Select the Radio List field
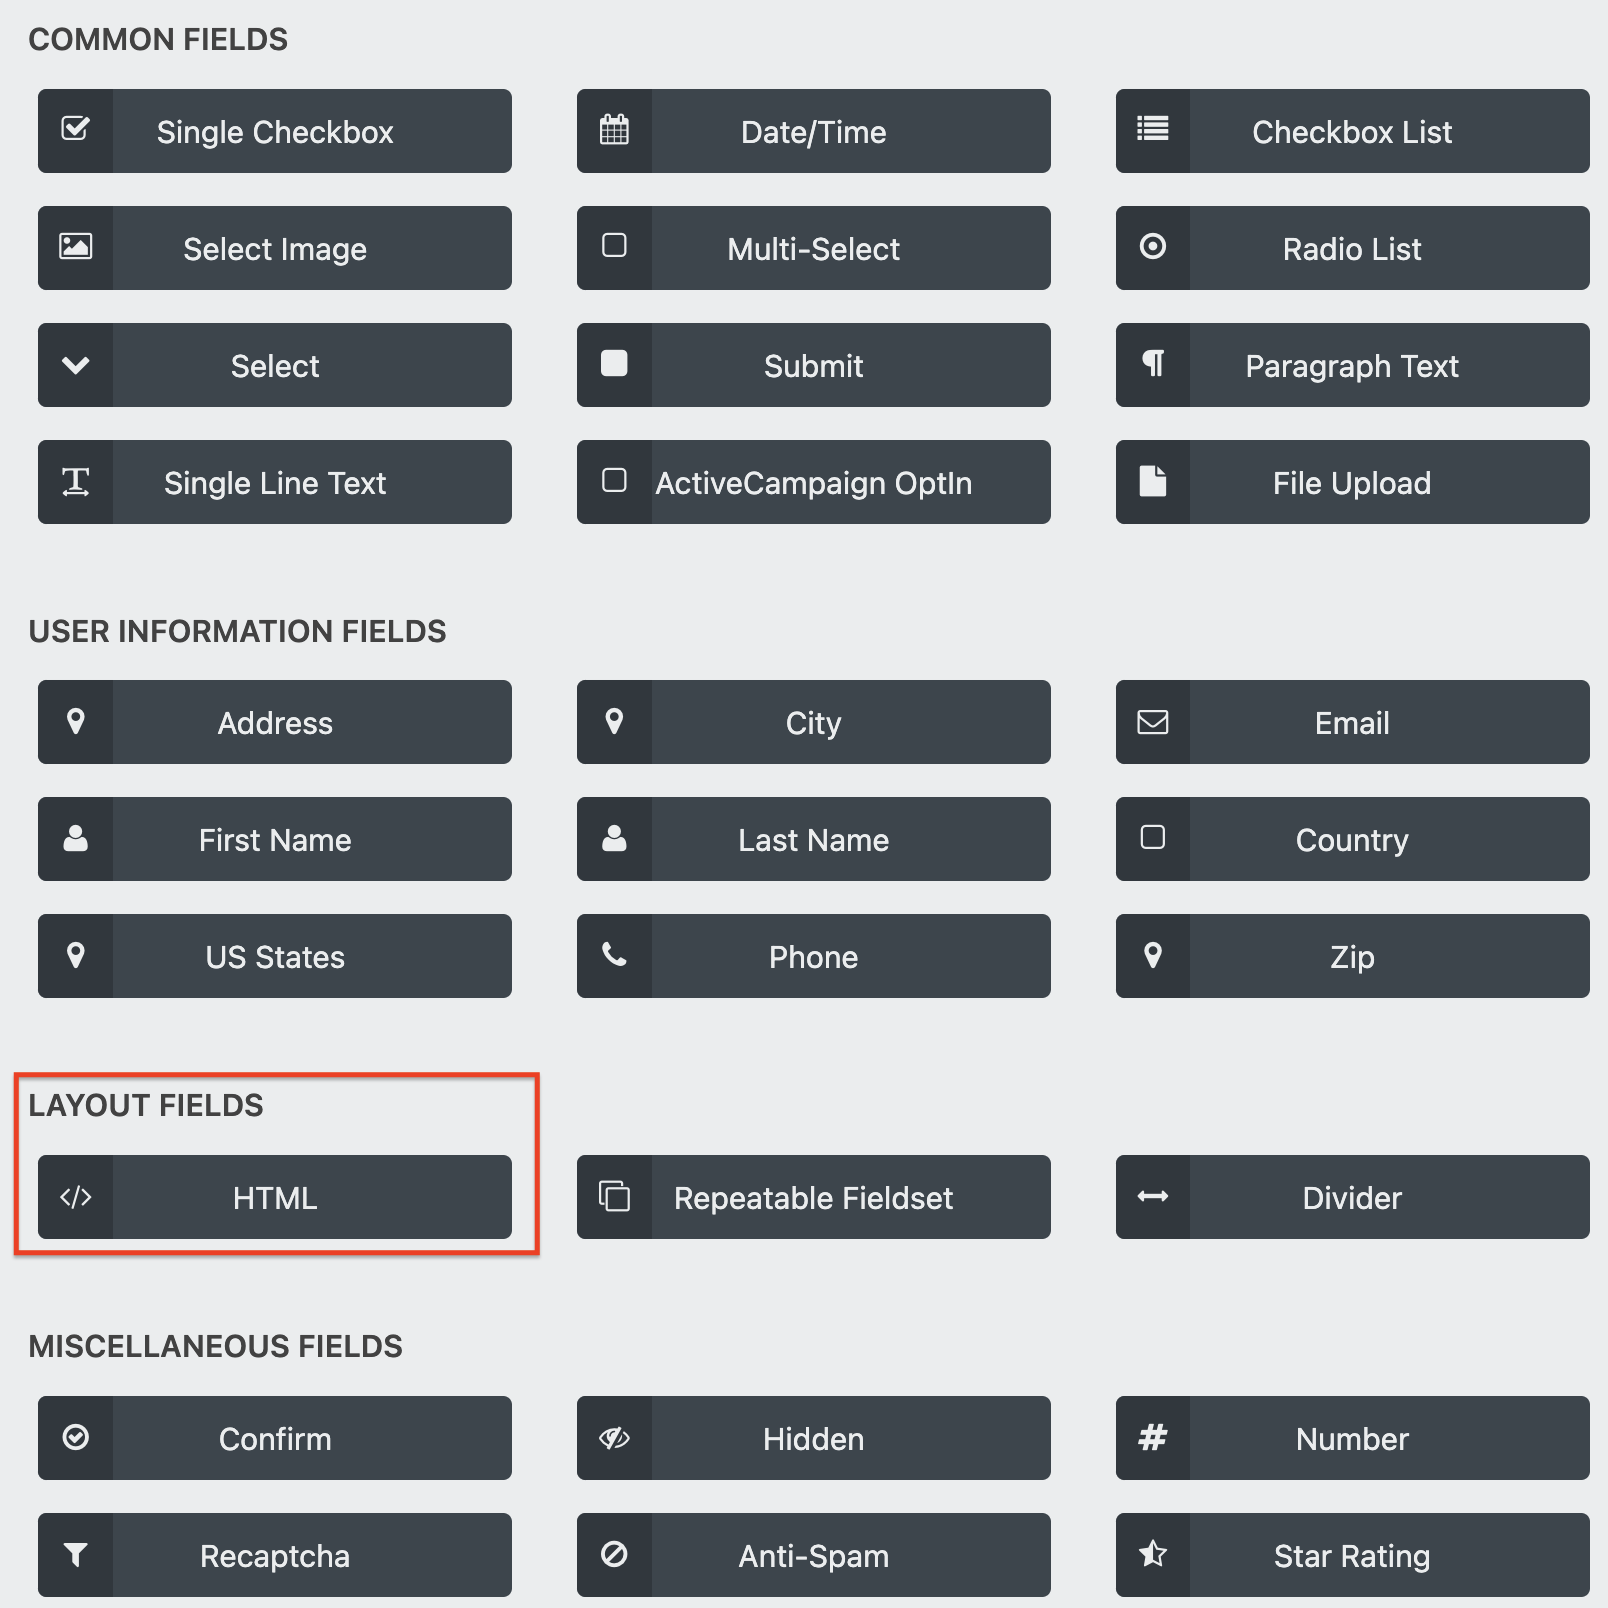 [x=1352, y=248]
